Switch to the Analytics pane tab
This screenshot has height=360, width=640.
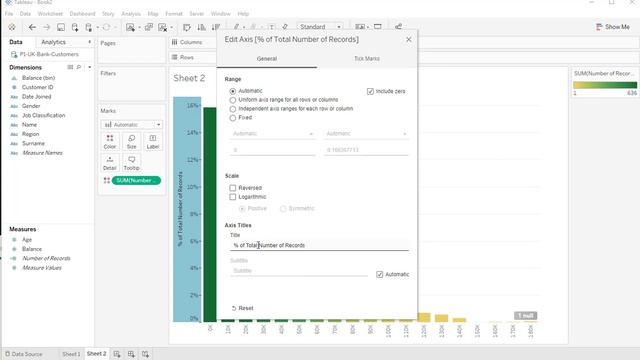[x=53, y=42]
